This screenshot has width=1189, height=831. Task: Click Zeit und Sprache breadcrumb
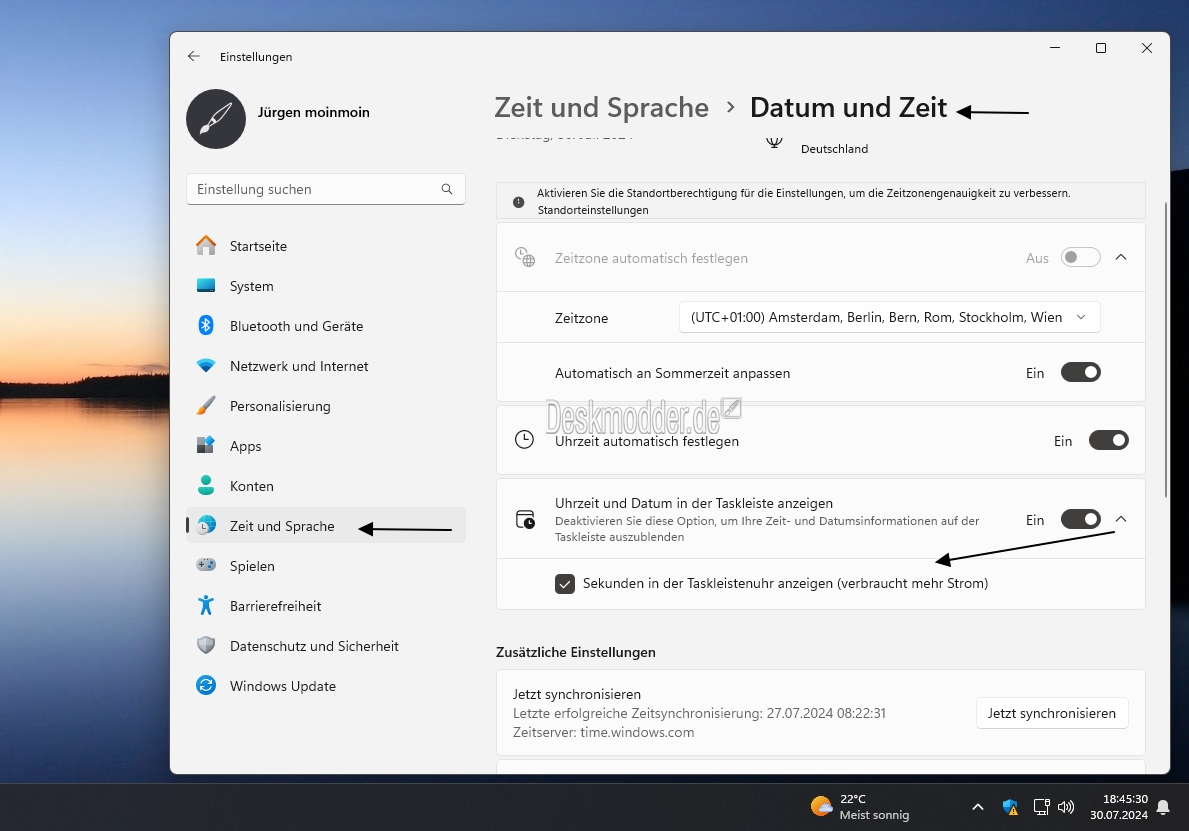coord(601,108)
